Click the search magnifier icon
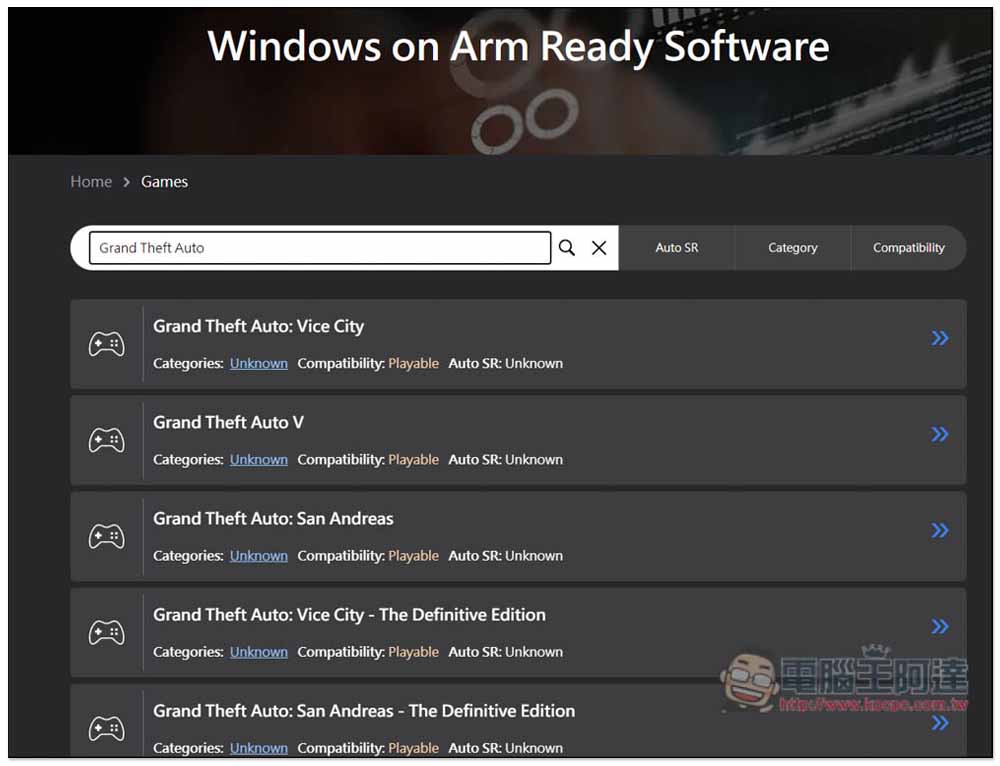The width and height of the screenshot is (1000, 766). (x=566, y=247)
